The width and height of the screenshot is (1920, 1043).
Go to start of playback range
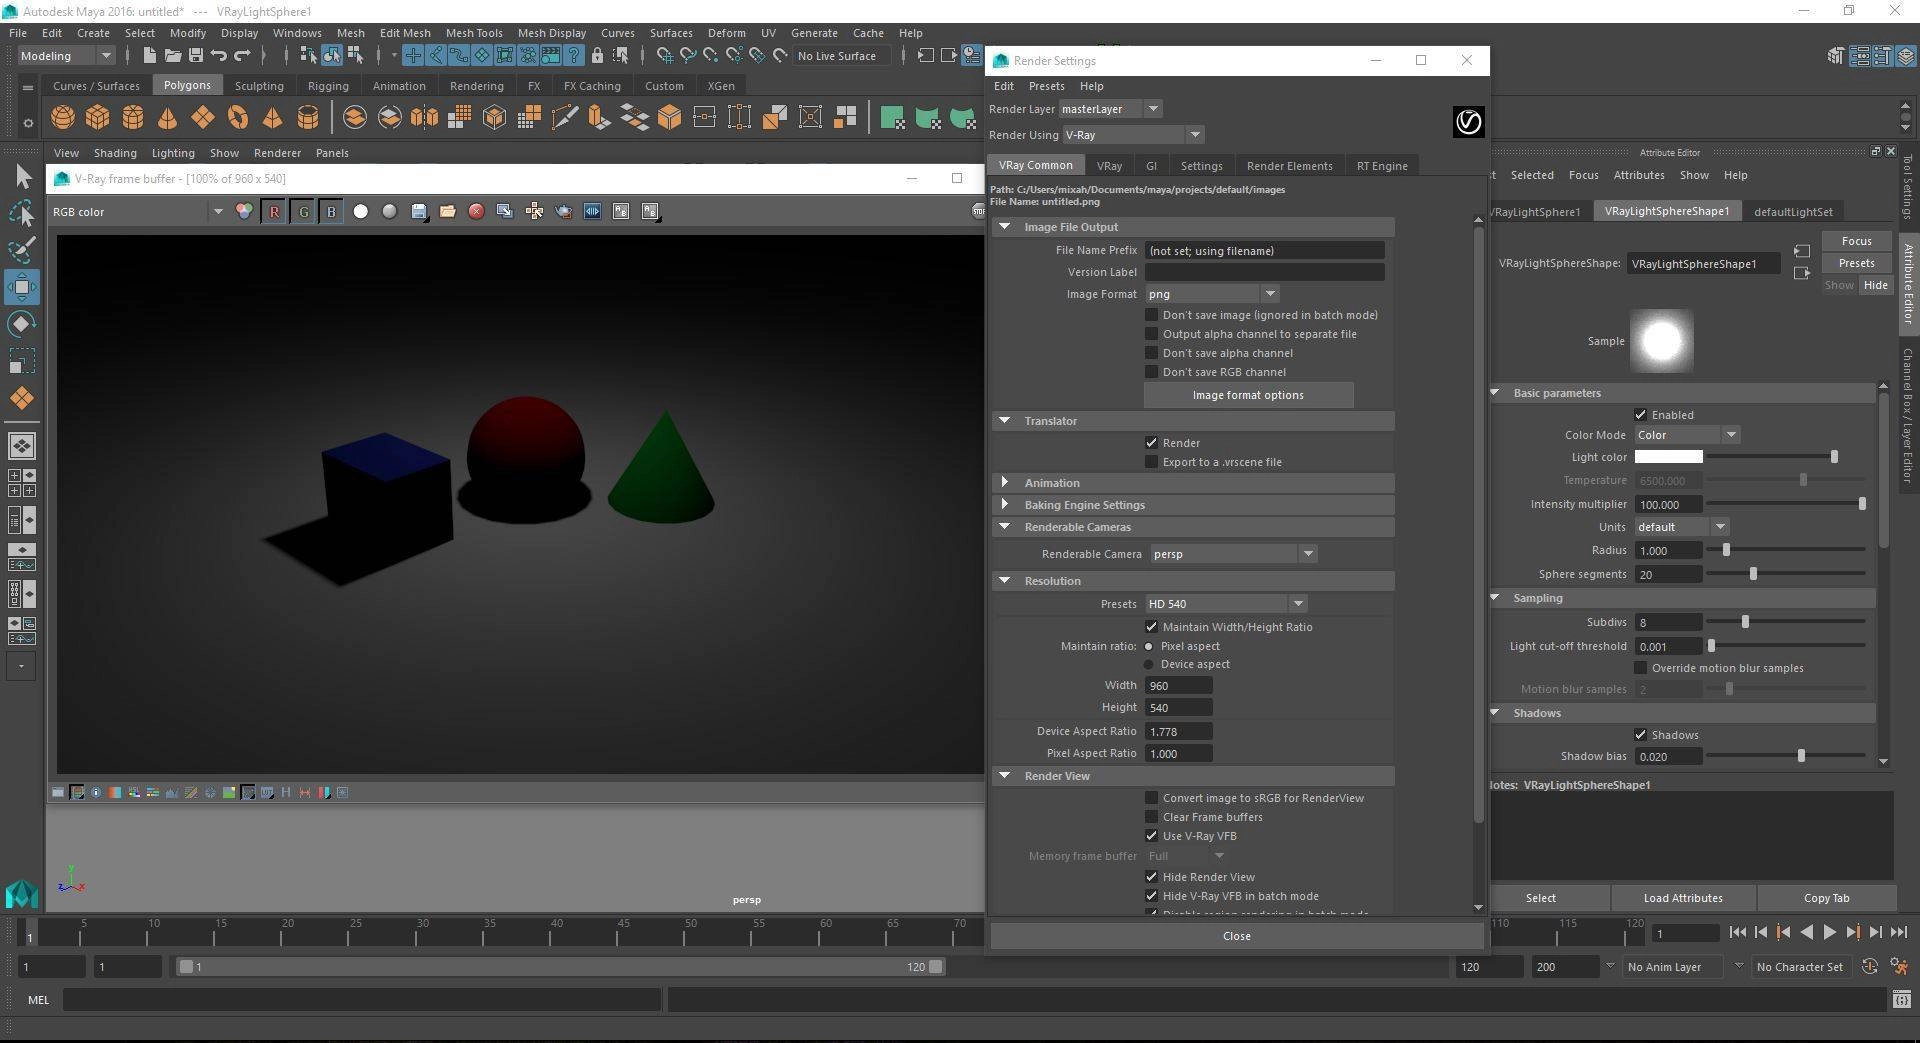pos(1737,932)
